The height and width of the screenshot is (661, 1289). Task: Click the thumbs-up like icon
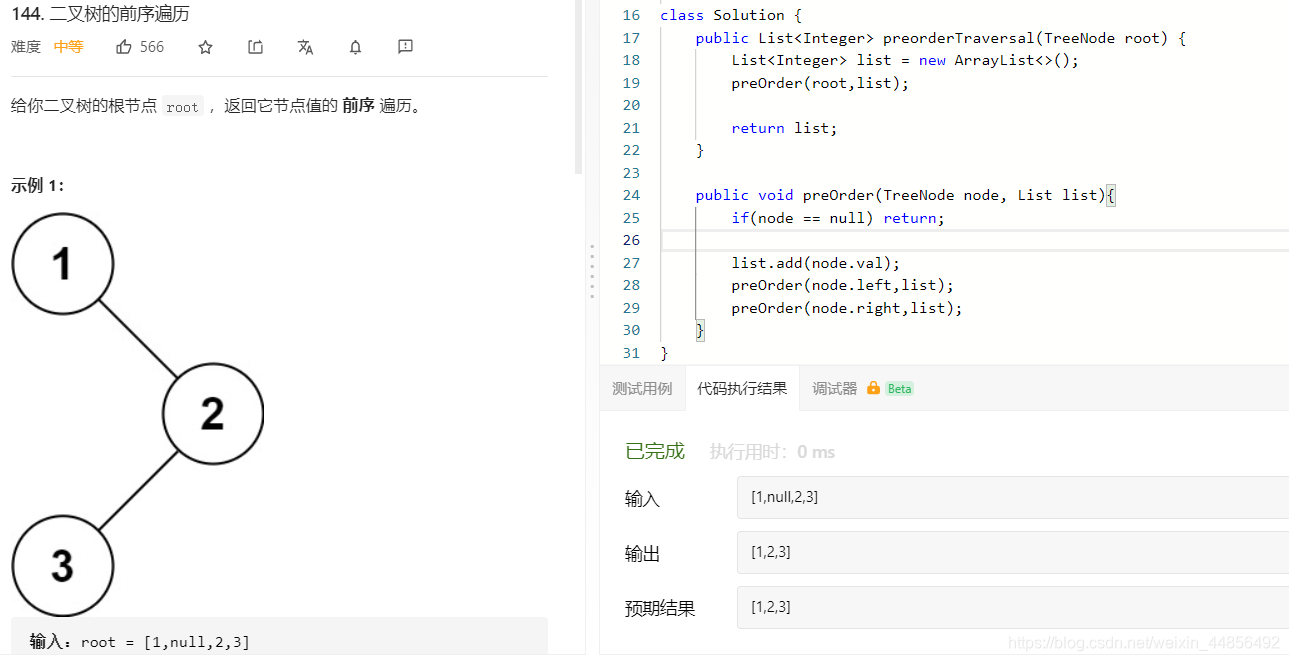[124, 47]
